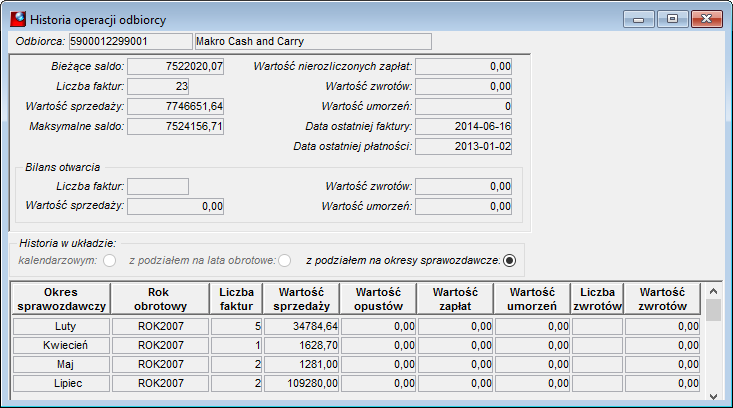Click the Wartość zapłat column header
The height and width of the screenshot is (408, 733).
455,299
